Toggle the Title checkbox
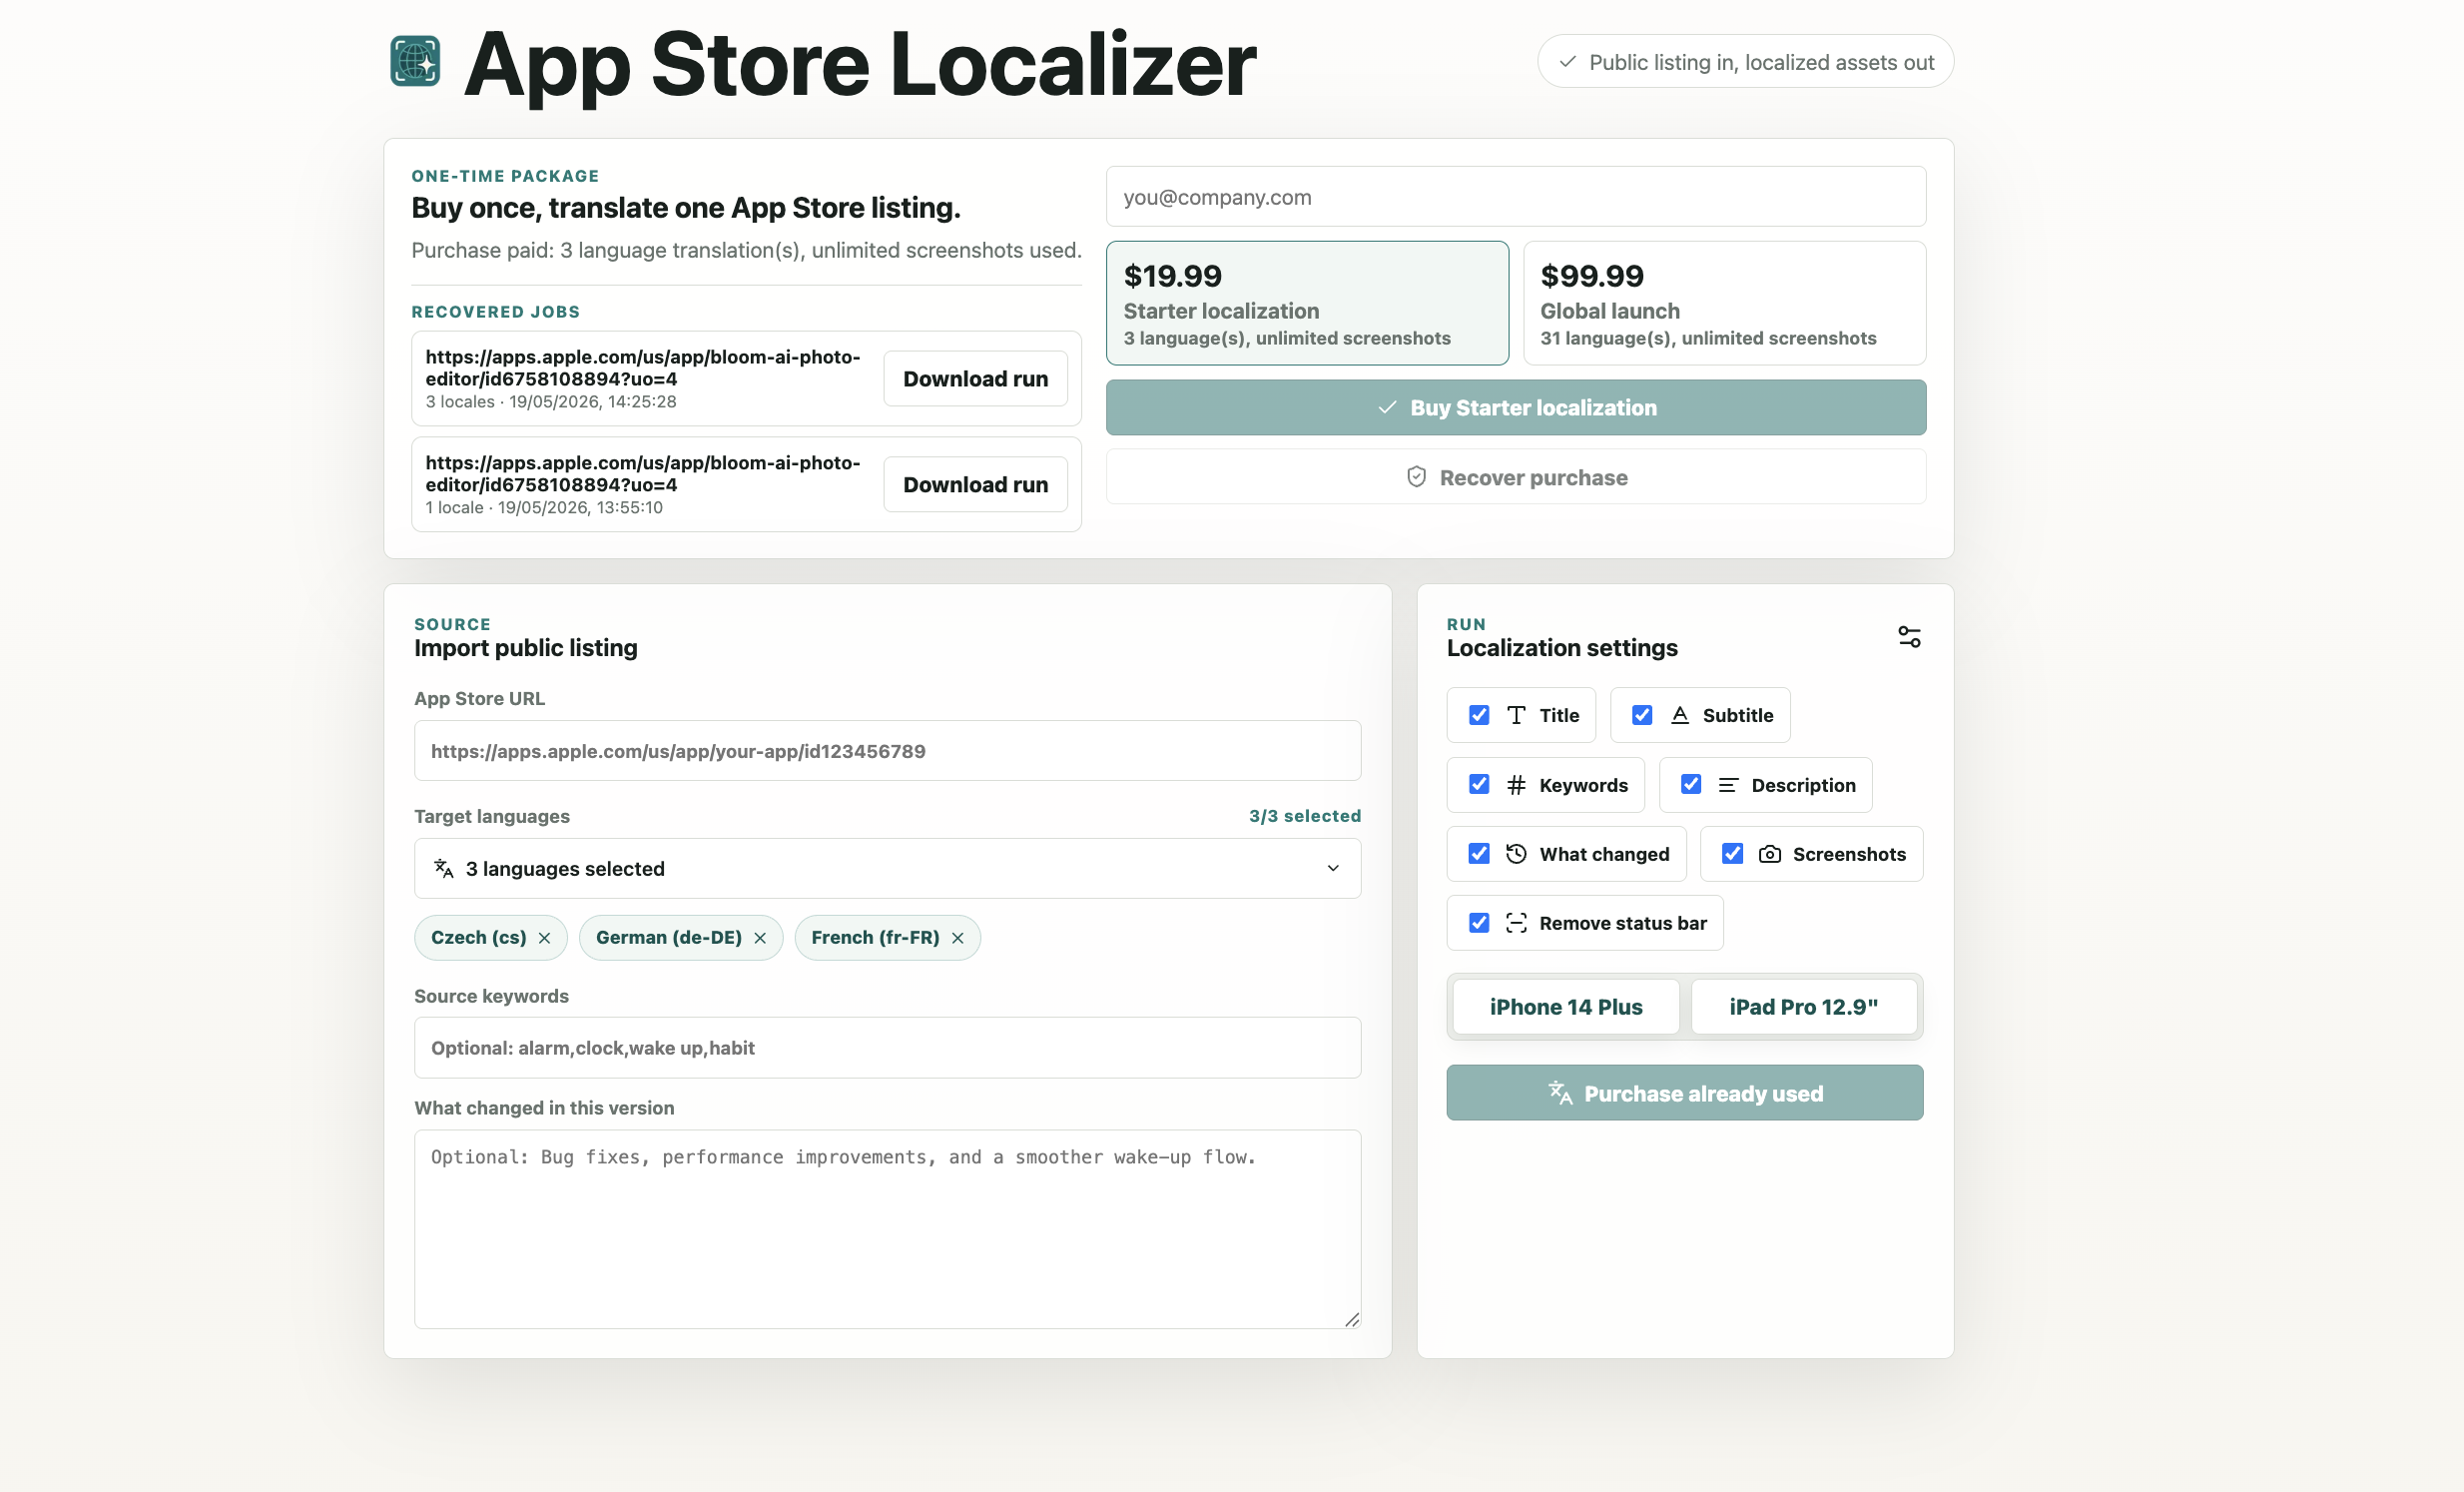 (x=1479, y=715)
